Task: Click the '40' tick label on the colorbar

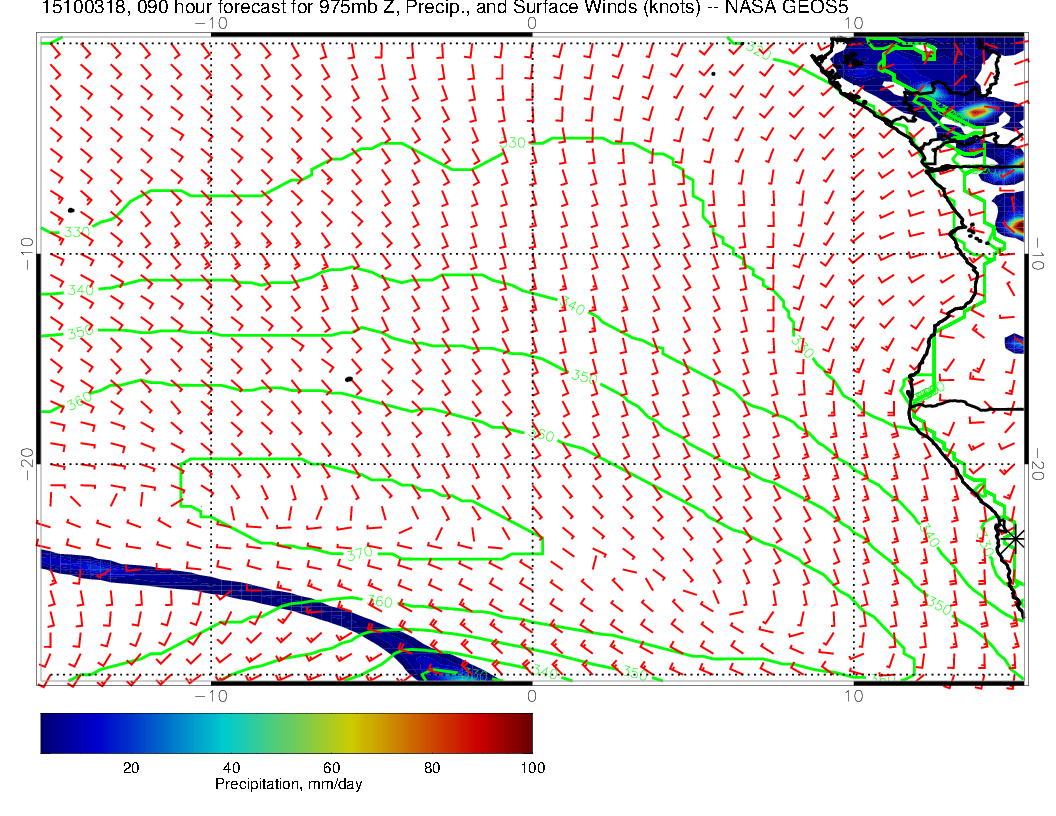Action: [x=231, y=767]
